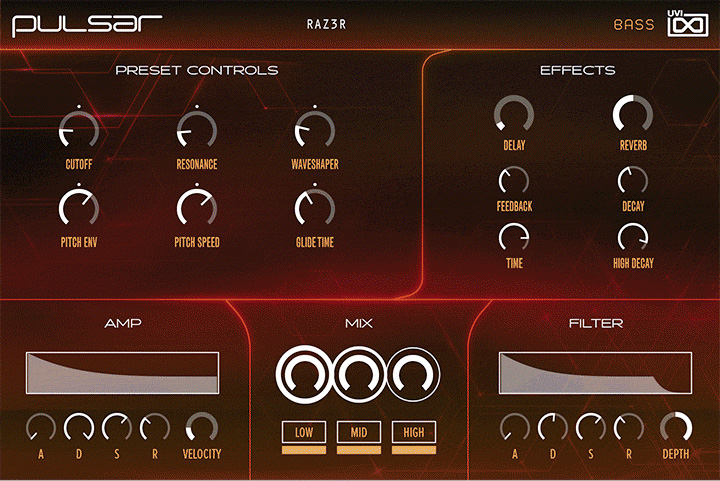
Task: Click the indicator bar under LOW
Action: [304, 450]
